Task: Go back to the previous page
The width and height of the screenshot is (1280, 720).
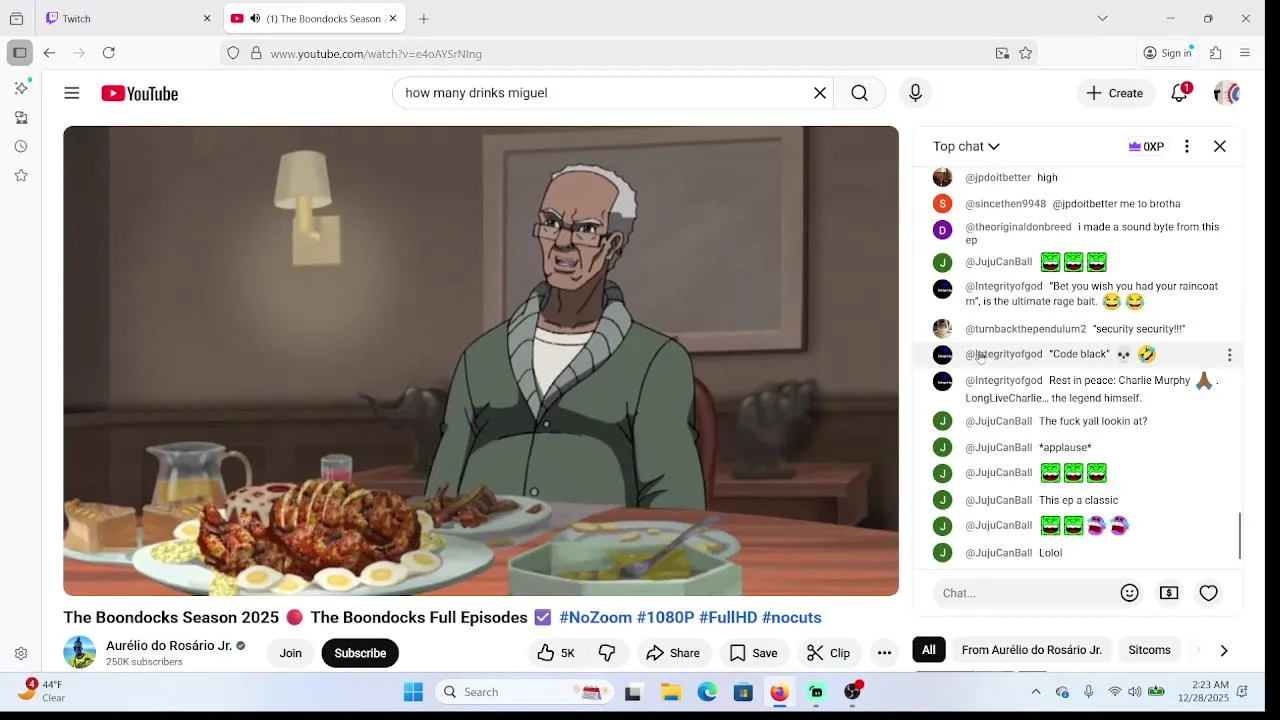Action: pos(49,53)
